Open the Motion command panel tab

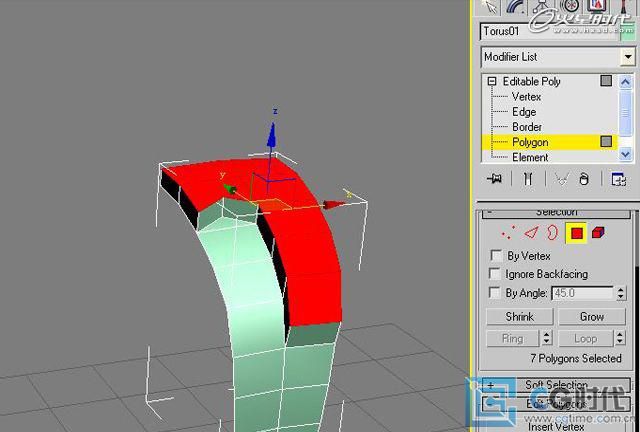(x=569, y=7)
